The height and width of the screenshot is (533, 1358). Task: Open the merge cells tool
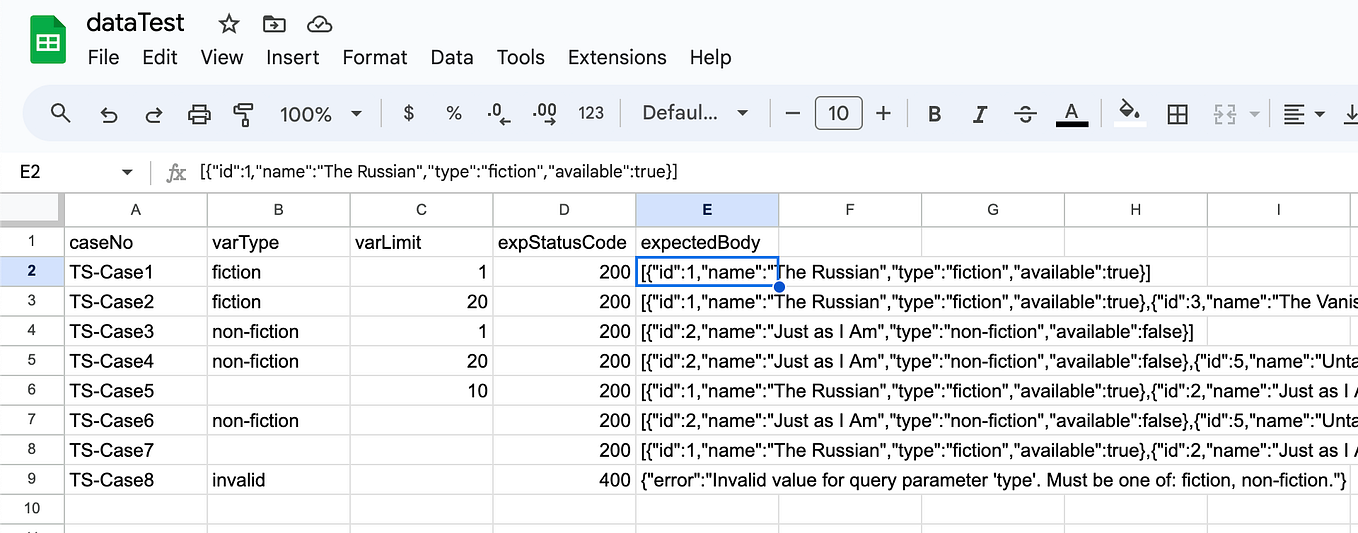pyautogui.click(x=1226, y=114)
